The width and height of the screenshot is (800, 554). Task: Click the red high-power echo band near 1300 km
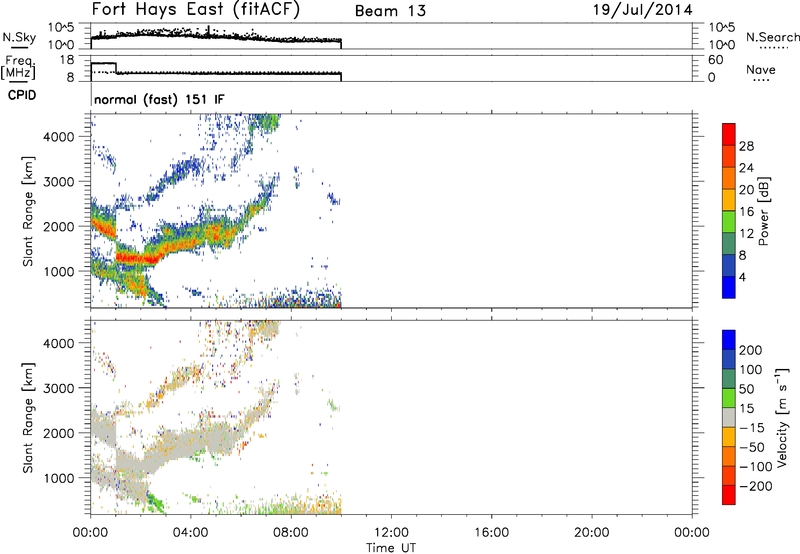point(137,258)
